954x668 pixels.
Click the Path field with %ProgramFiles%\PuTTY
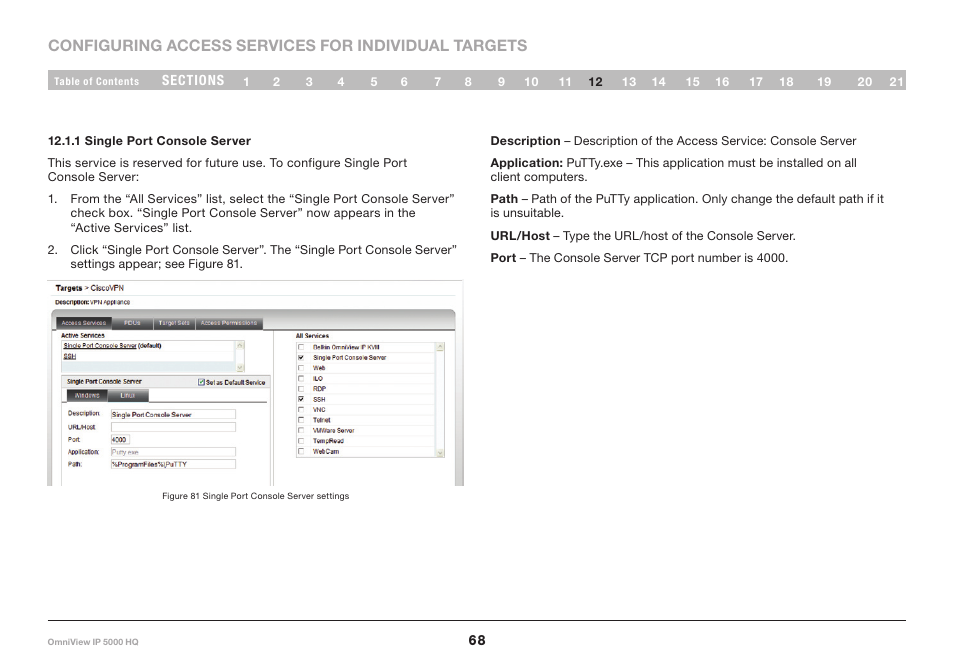pos(173,464)
